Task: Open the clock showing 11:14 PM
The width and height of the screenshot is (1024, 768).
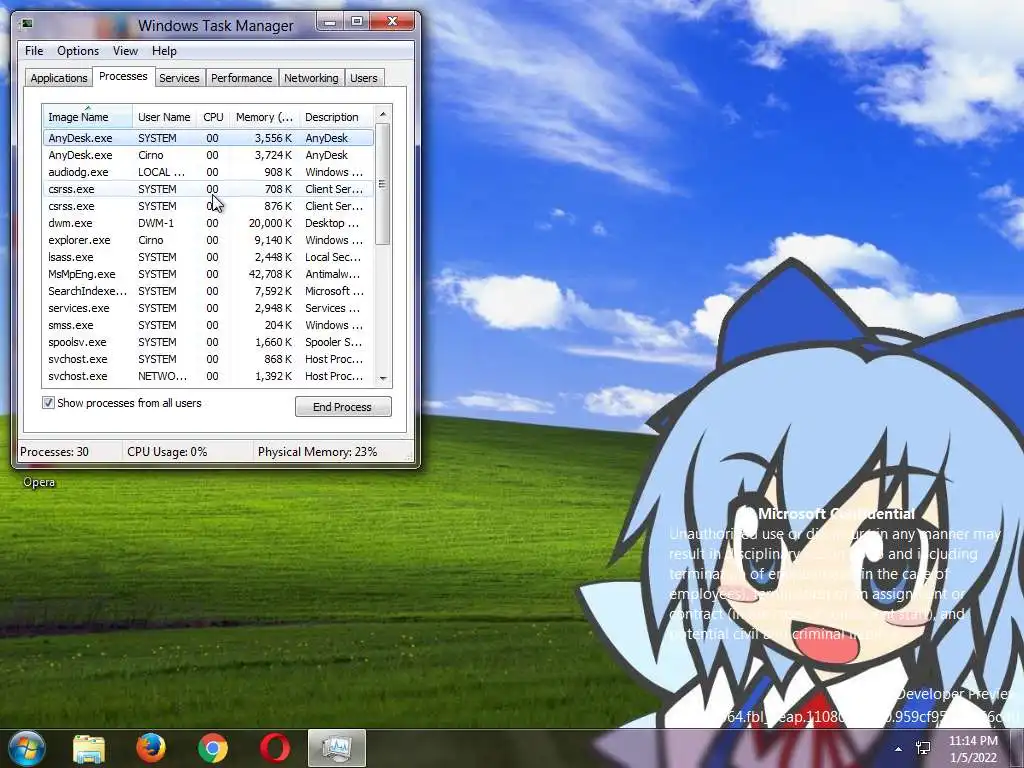Action: click(973, 749)
